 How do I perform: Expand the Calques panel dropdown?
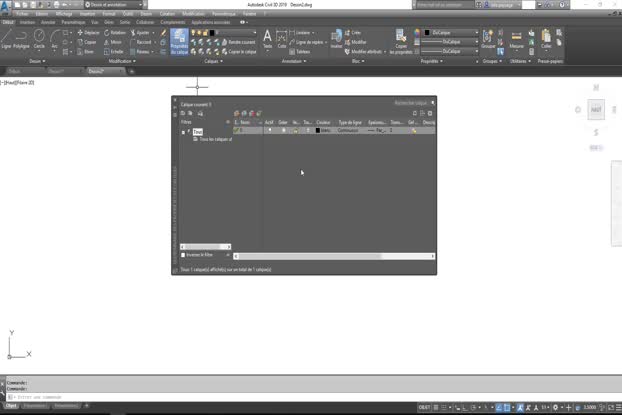point(213,61)
